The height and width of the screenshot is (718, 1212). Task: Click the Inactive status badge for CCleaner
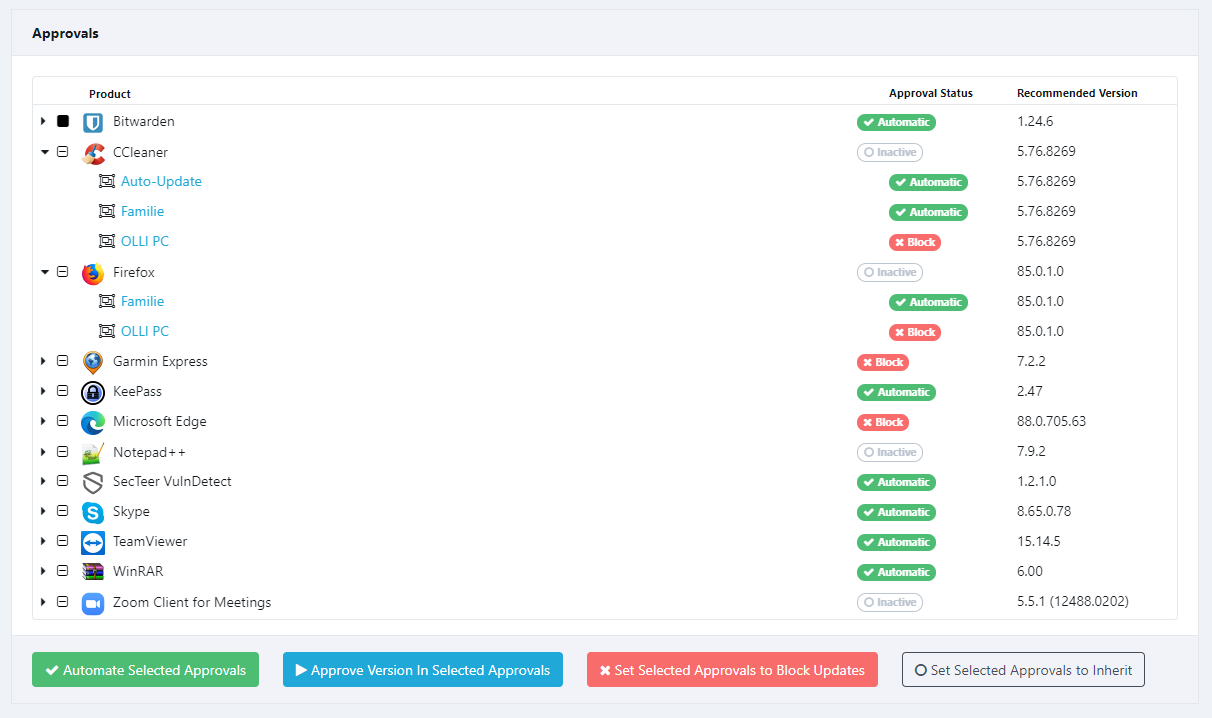(x=890, y=153)
